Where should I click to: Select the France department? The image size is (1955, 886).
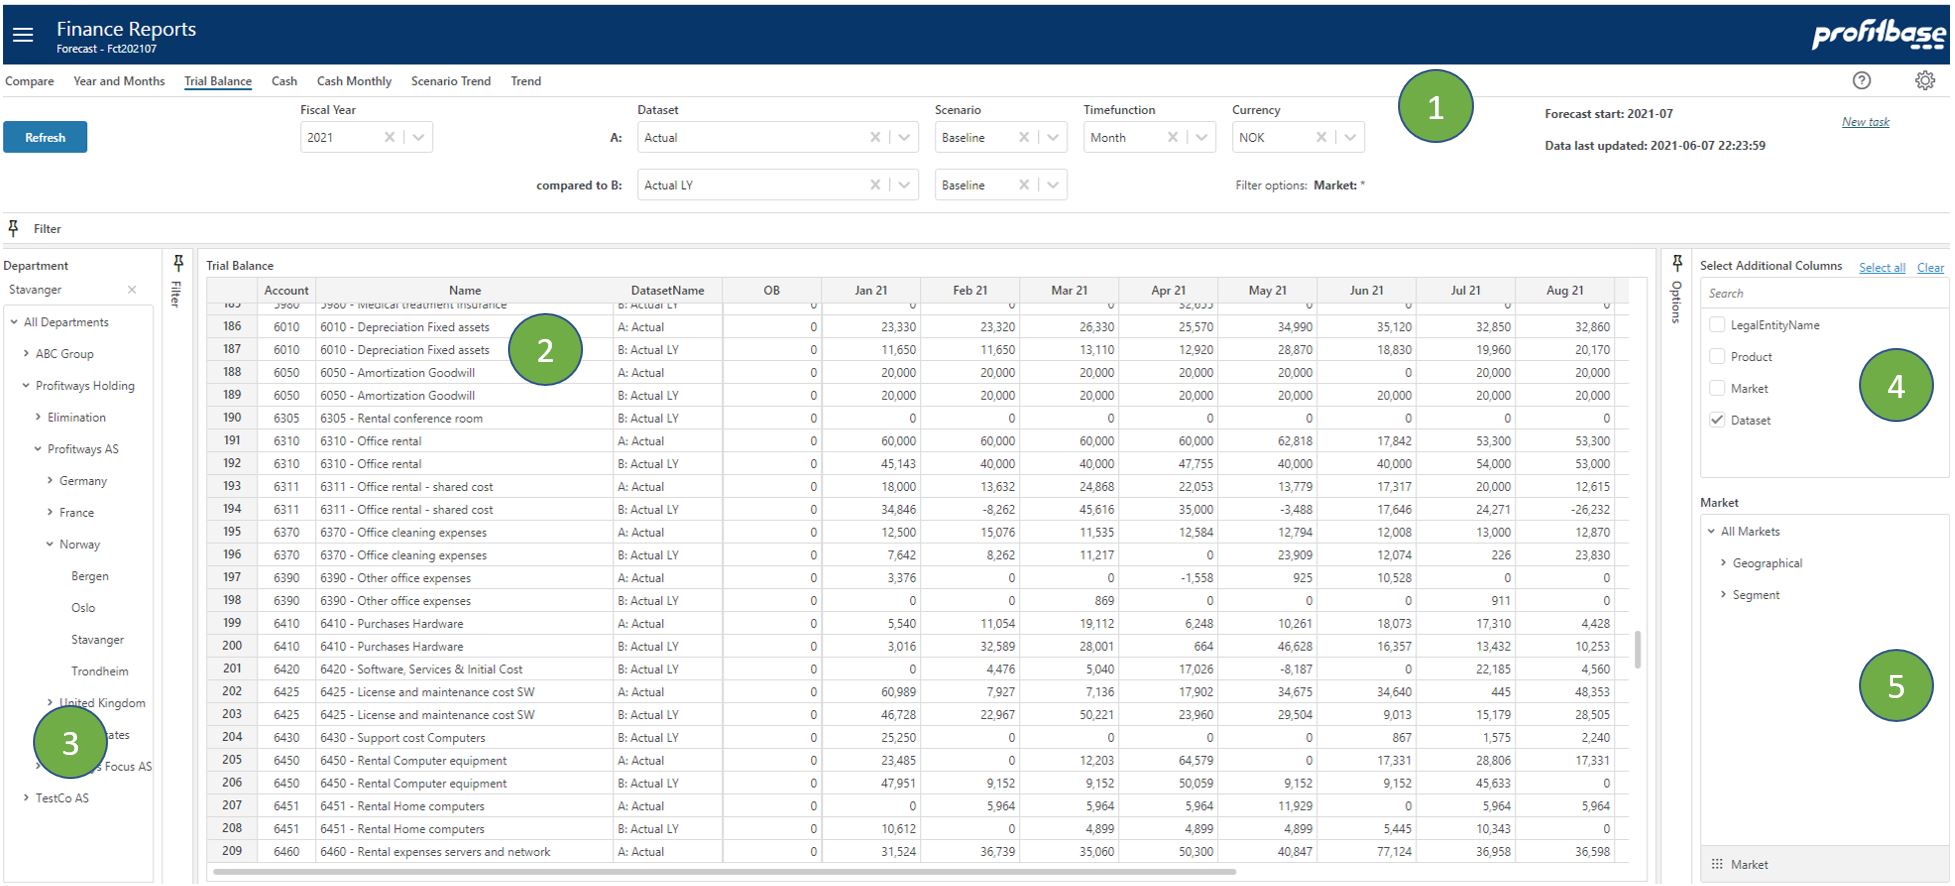point(77,512)
